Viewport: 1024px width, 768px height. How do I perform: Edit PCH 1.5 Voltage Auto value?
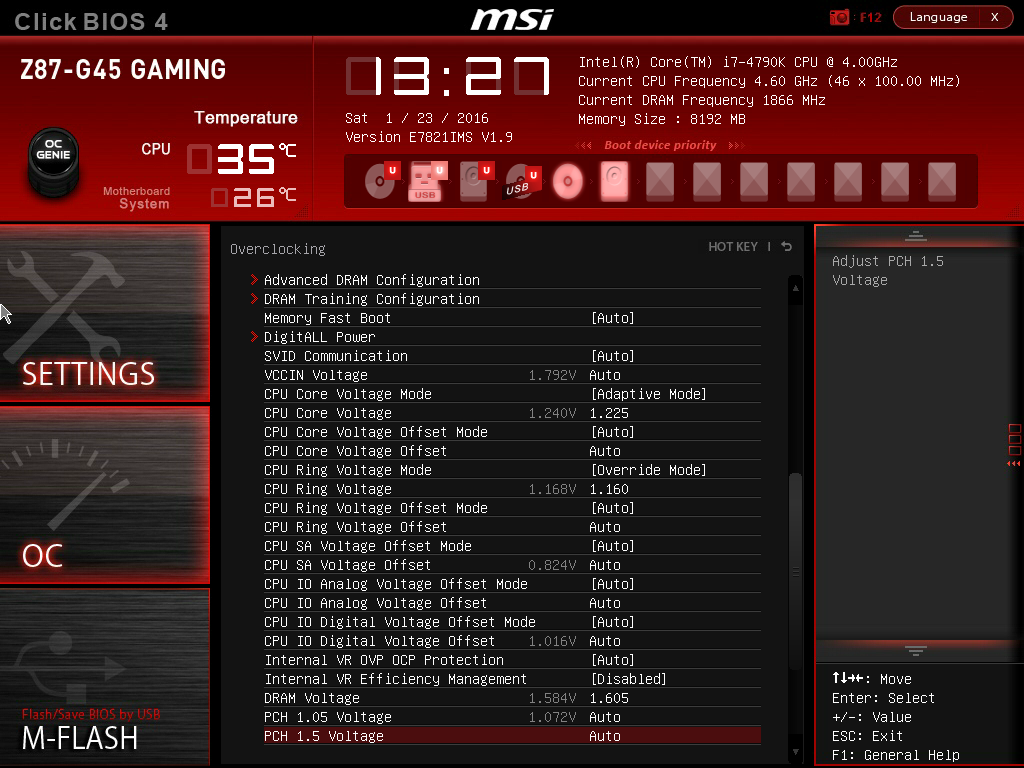pyautogui.click(x=605, y=735)
